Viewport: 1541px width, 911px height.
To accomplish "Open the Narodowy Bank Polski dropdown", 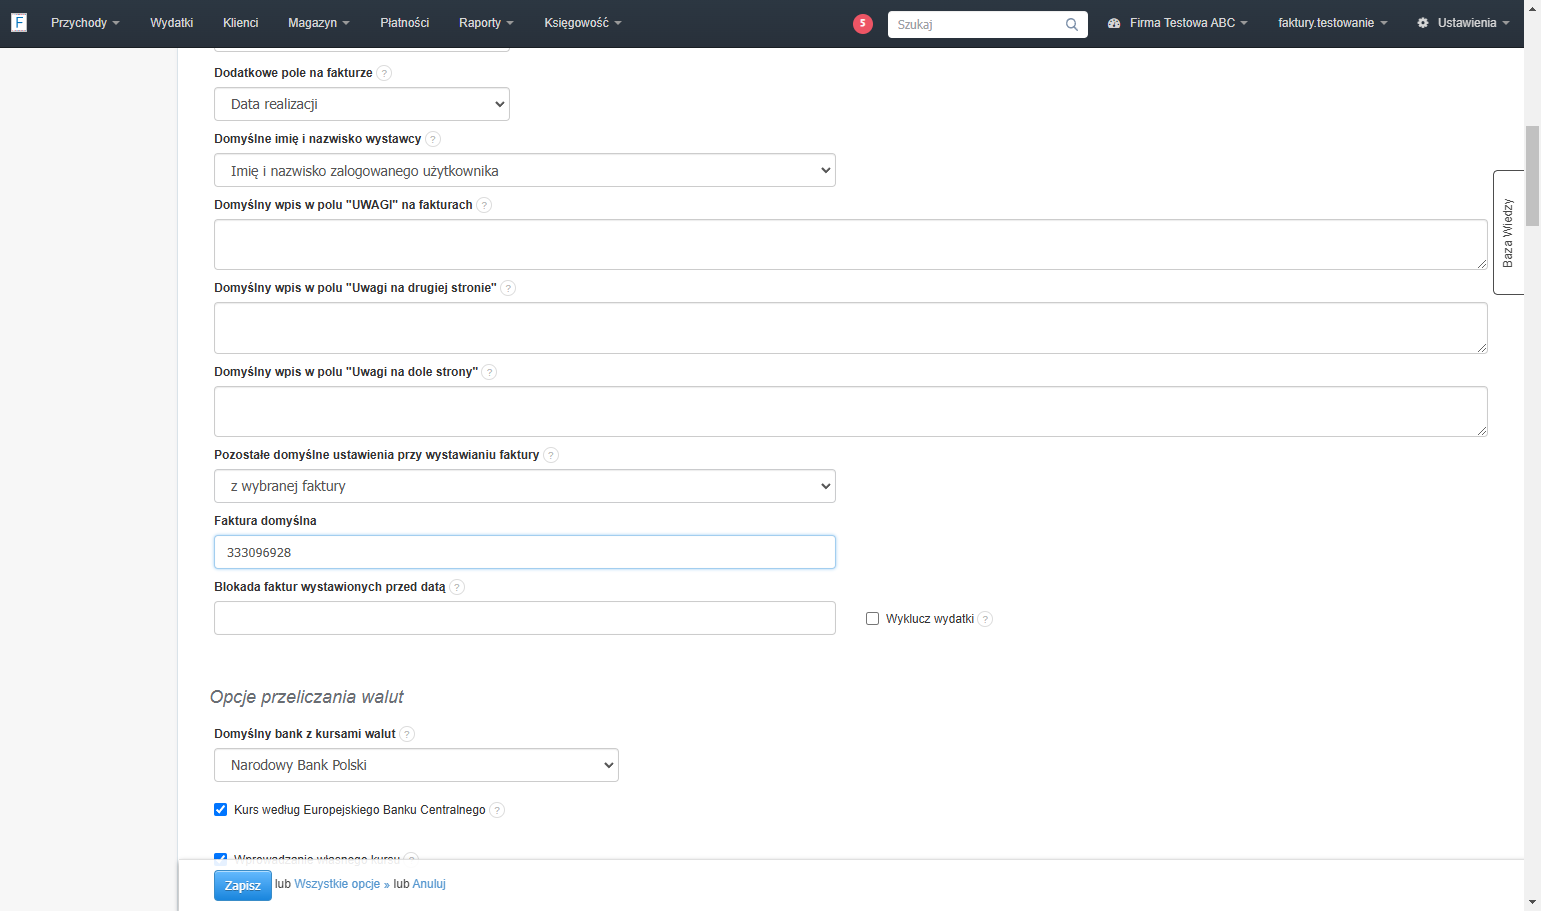I will (x=416, y=765).
